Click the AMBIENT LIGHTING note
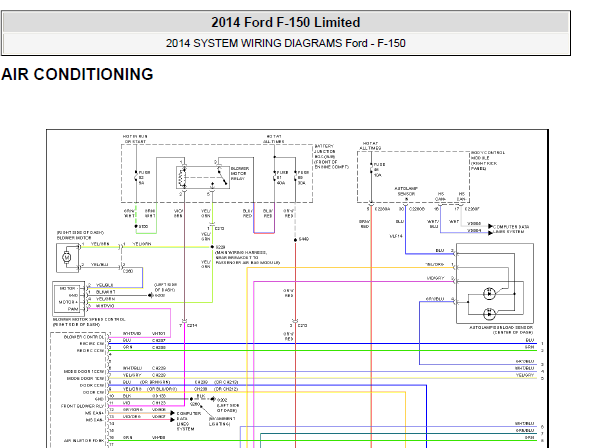This screenshot has width=604, height=448. pyautogui.click(x=220, y=421)
